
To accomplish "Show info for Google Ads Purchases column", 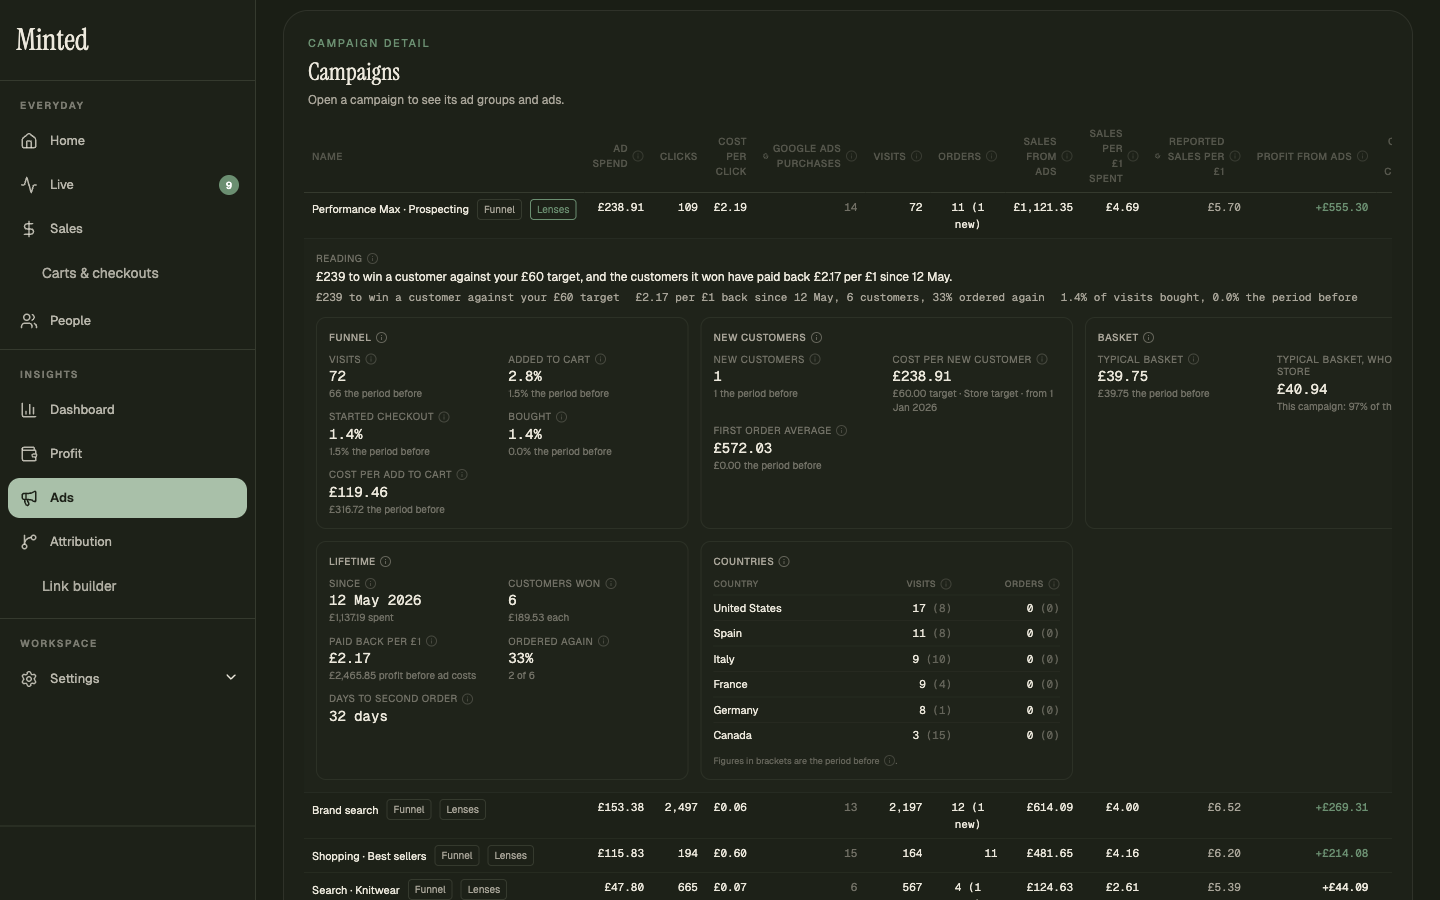I will click(852, 156).
